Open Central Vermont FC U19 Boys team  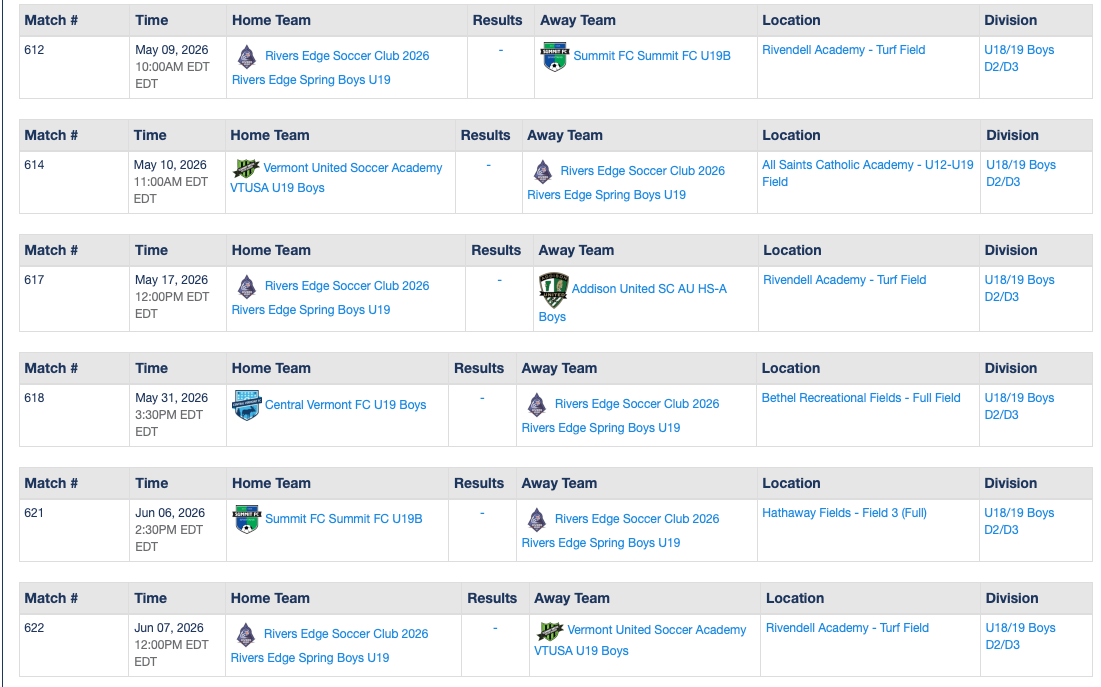pos(345,405)
